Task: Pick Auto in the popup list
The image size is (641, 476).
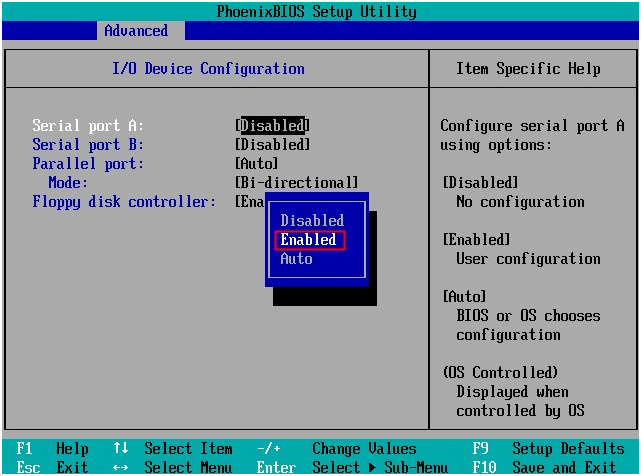Action: pyautogui.click(x=296, y=259)
